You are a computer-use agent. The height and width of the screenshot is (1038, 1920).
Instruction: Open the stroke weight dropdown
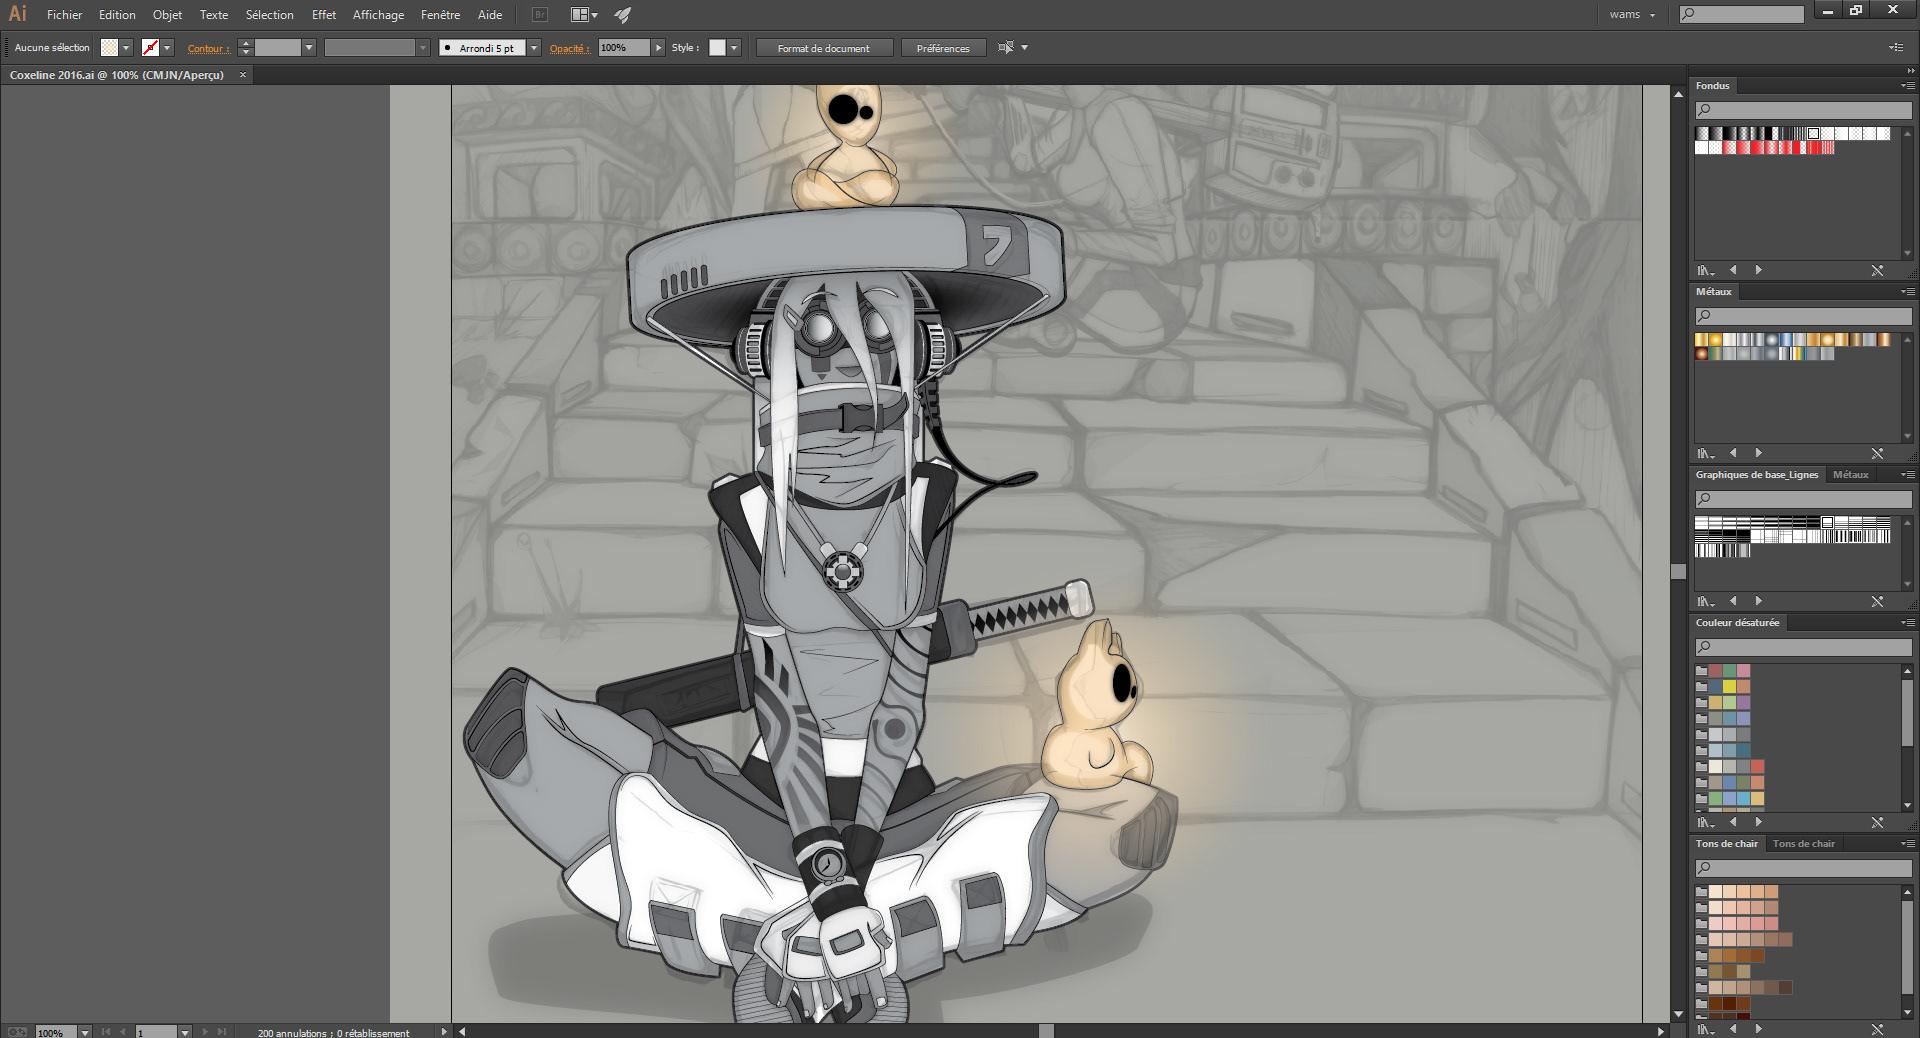(309, 48)
